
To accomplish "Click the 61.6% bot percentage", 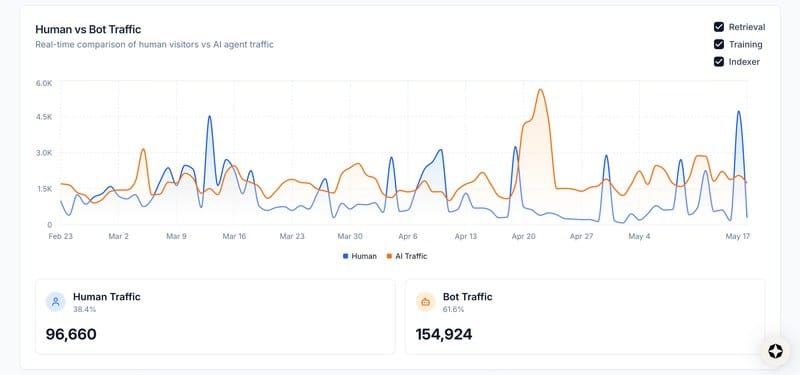I will click(x=454, y=309).
